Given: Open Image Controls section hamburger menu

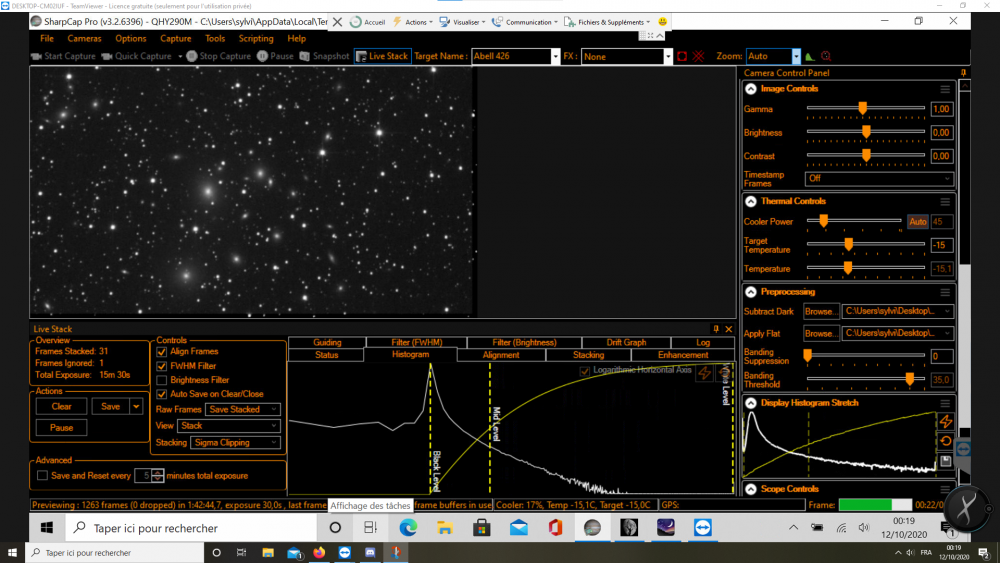Looking at the screenshot, I should [x=945, y=89].
